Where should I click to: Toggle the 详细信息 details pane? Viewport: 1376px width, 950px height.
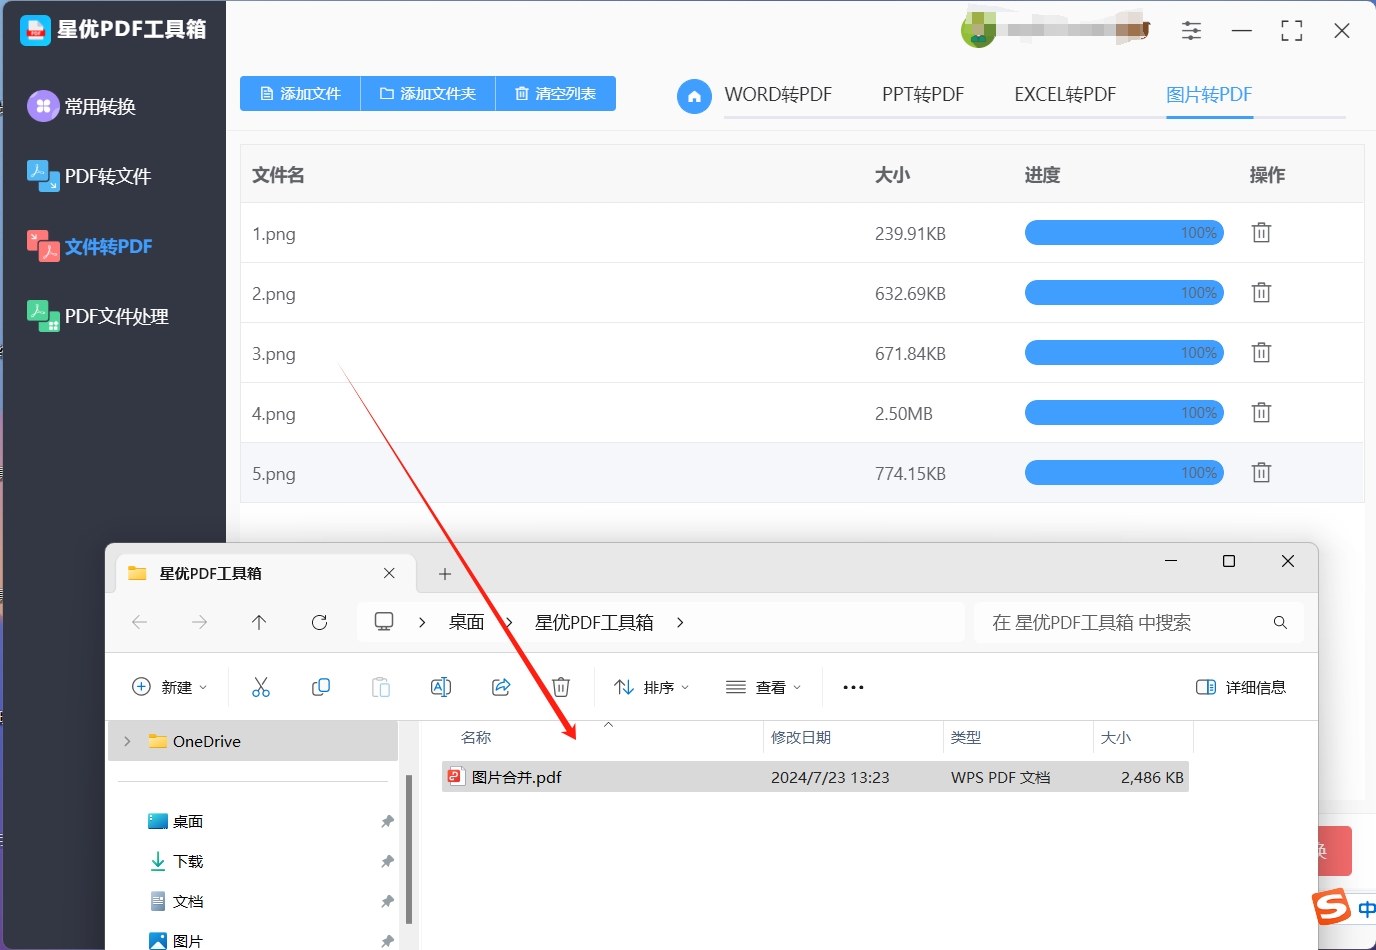[1241, 687]
